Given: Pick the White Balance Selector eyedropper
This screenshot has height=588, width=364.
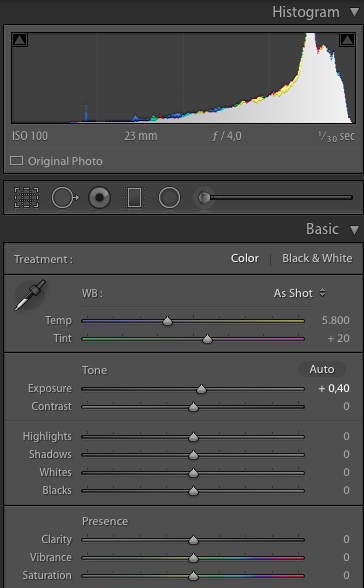Looking at the screenshot, I should [x=30, y=295].
